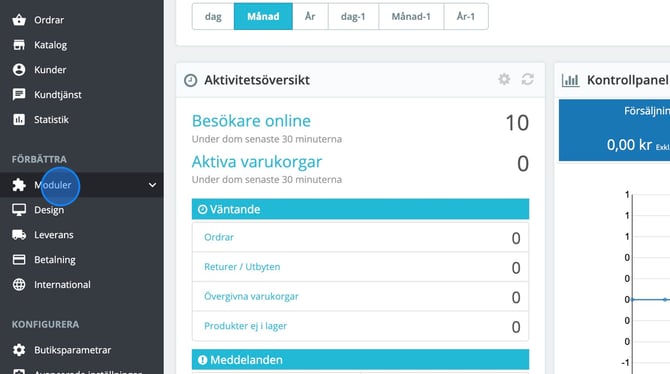Click the KONFIGURERA section heading
Image resolution: width=670 pixels, height=374 pixels.
(45, 324)
